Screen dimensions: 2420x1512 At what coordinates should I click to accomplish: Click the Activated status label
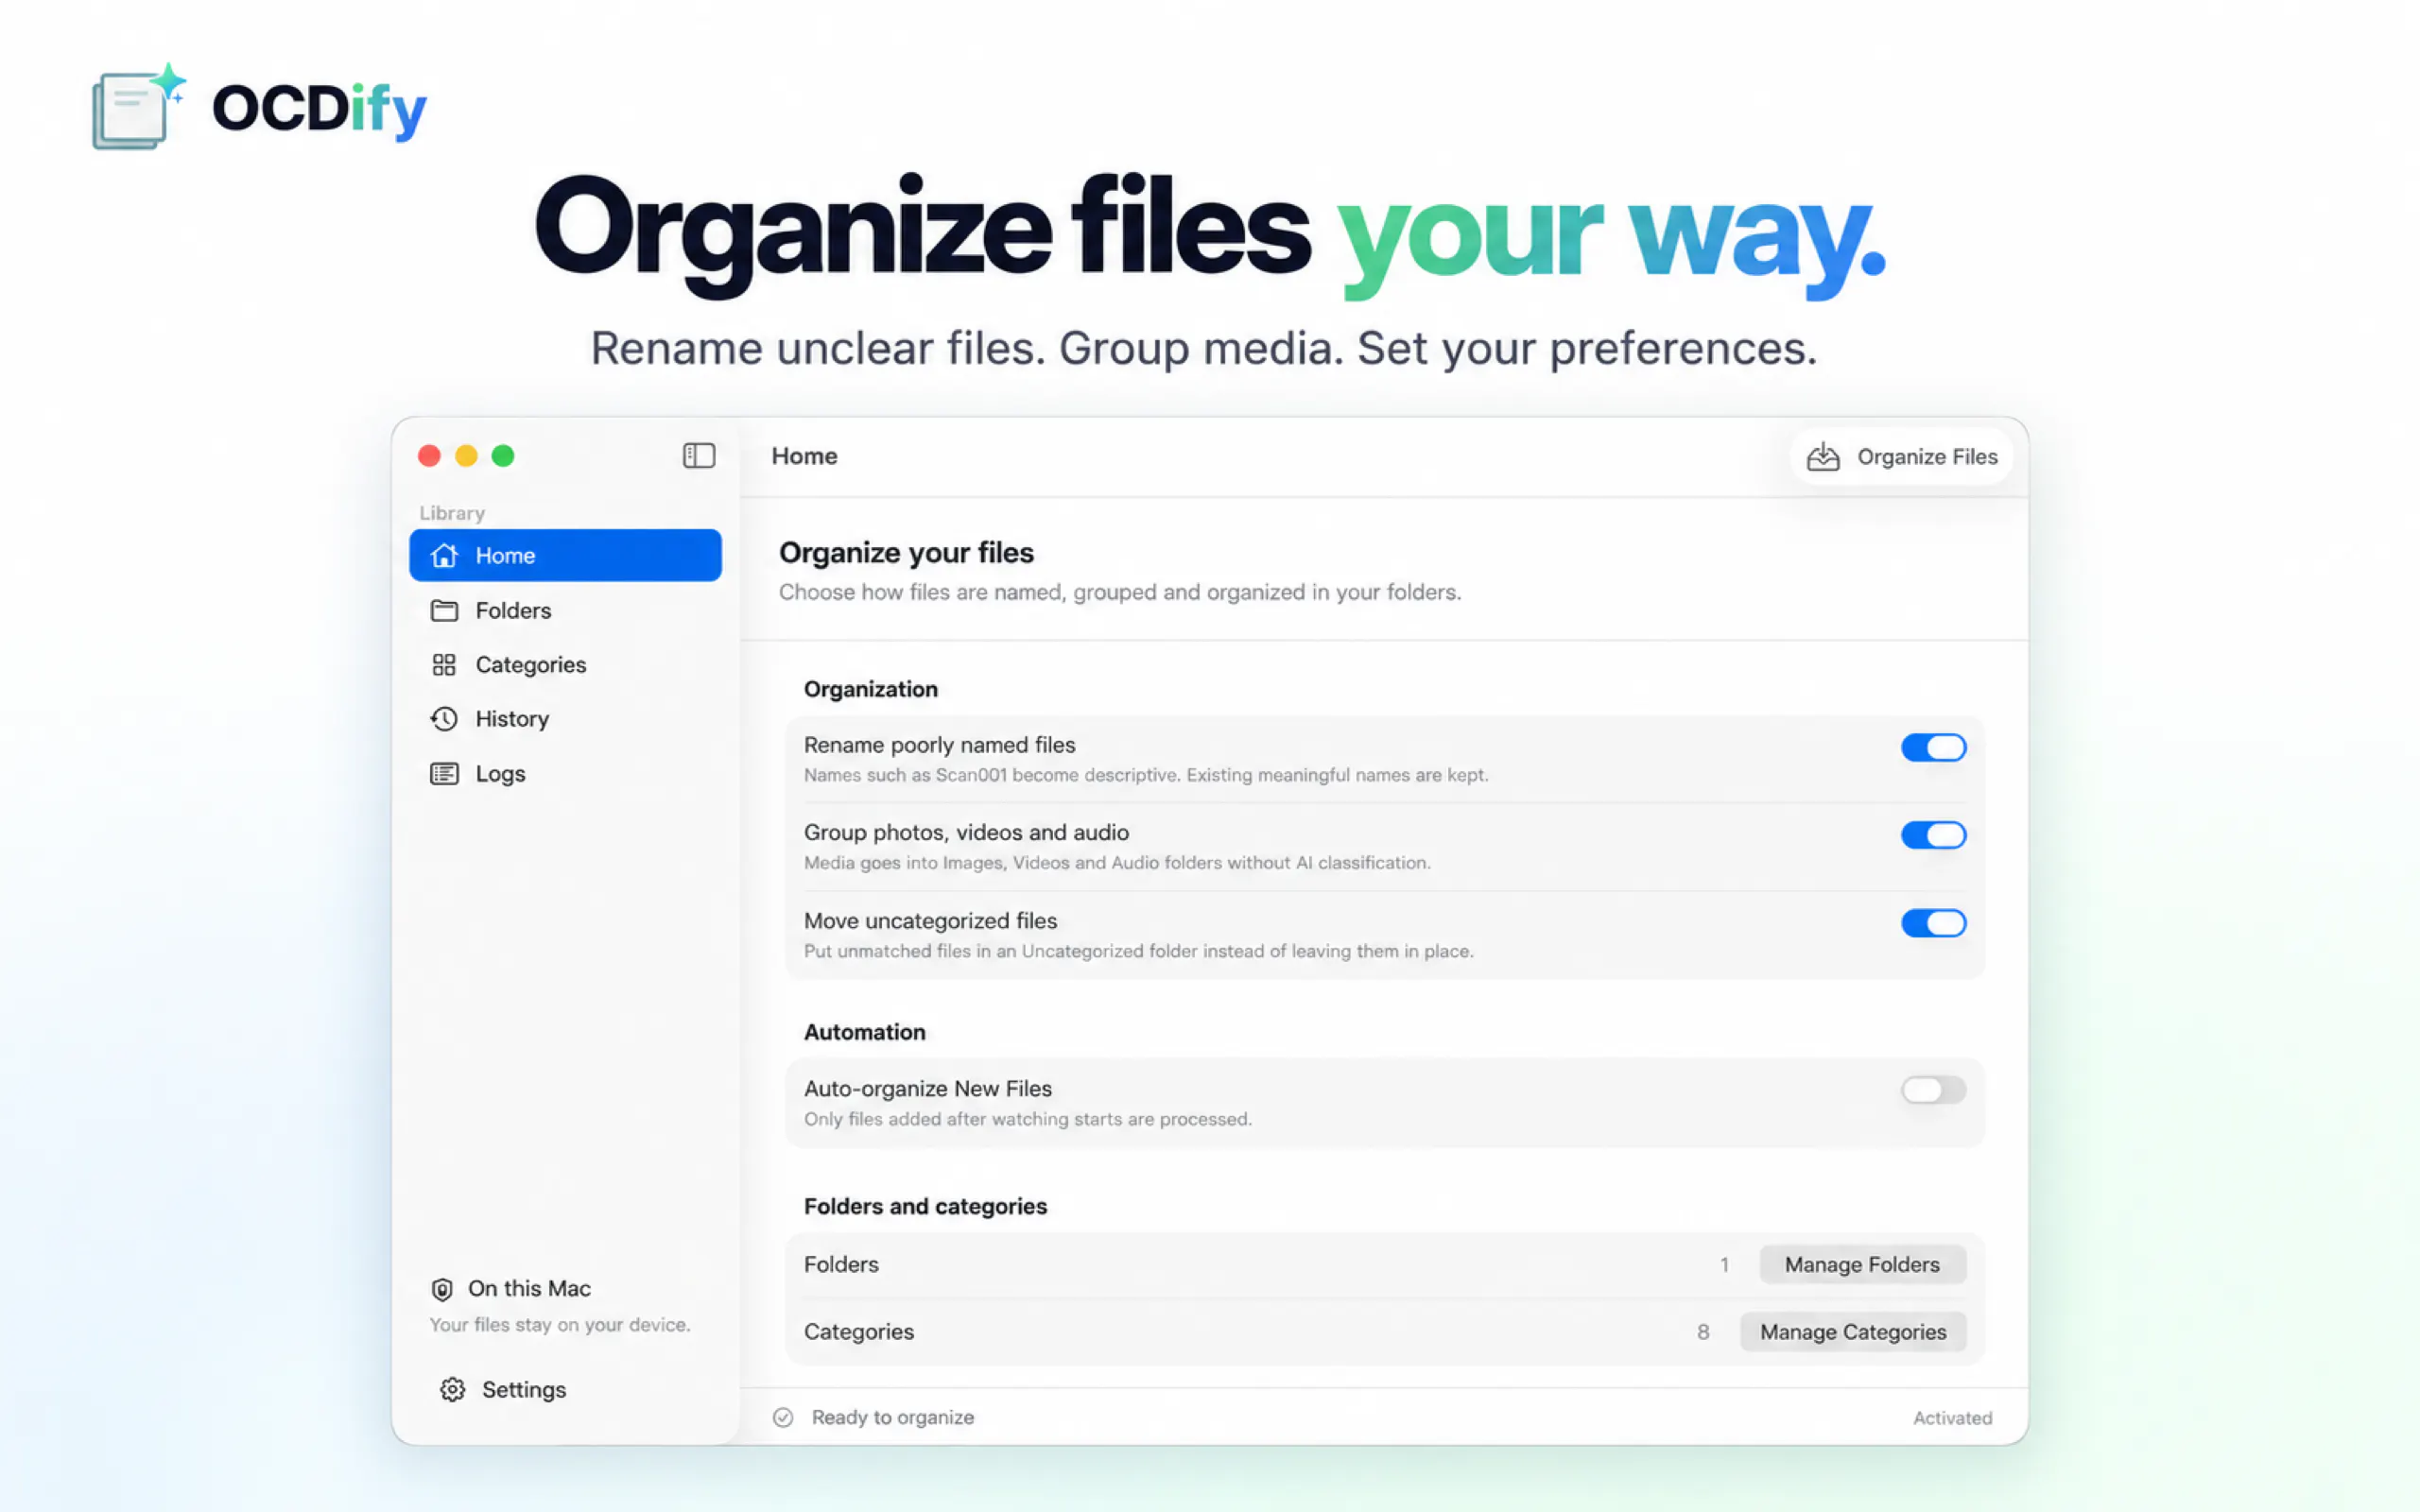click(x=1952, y=1418)
